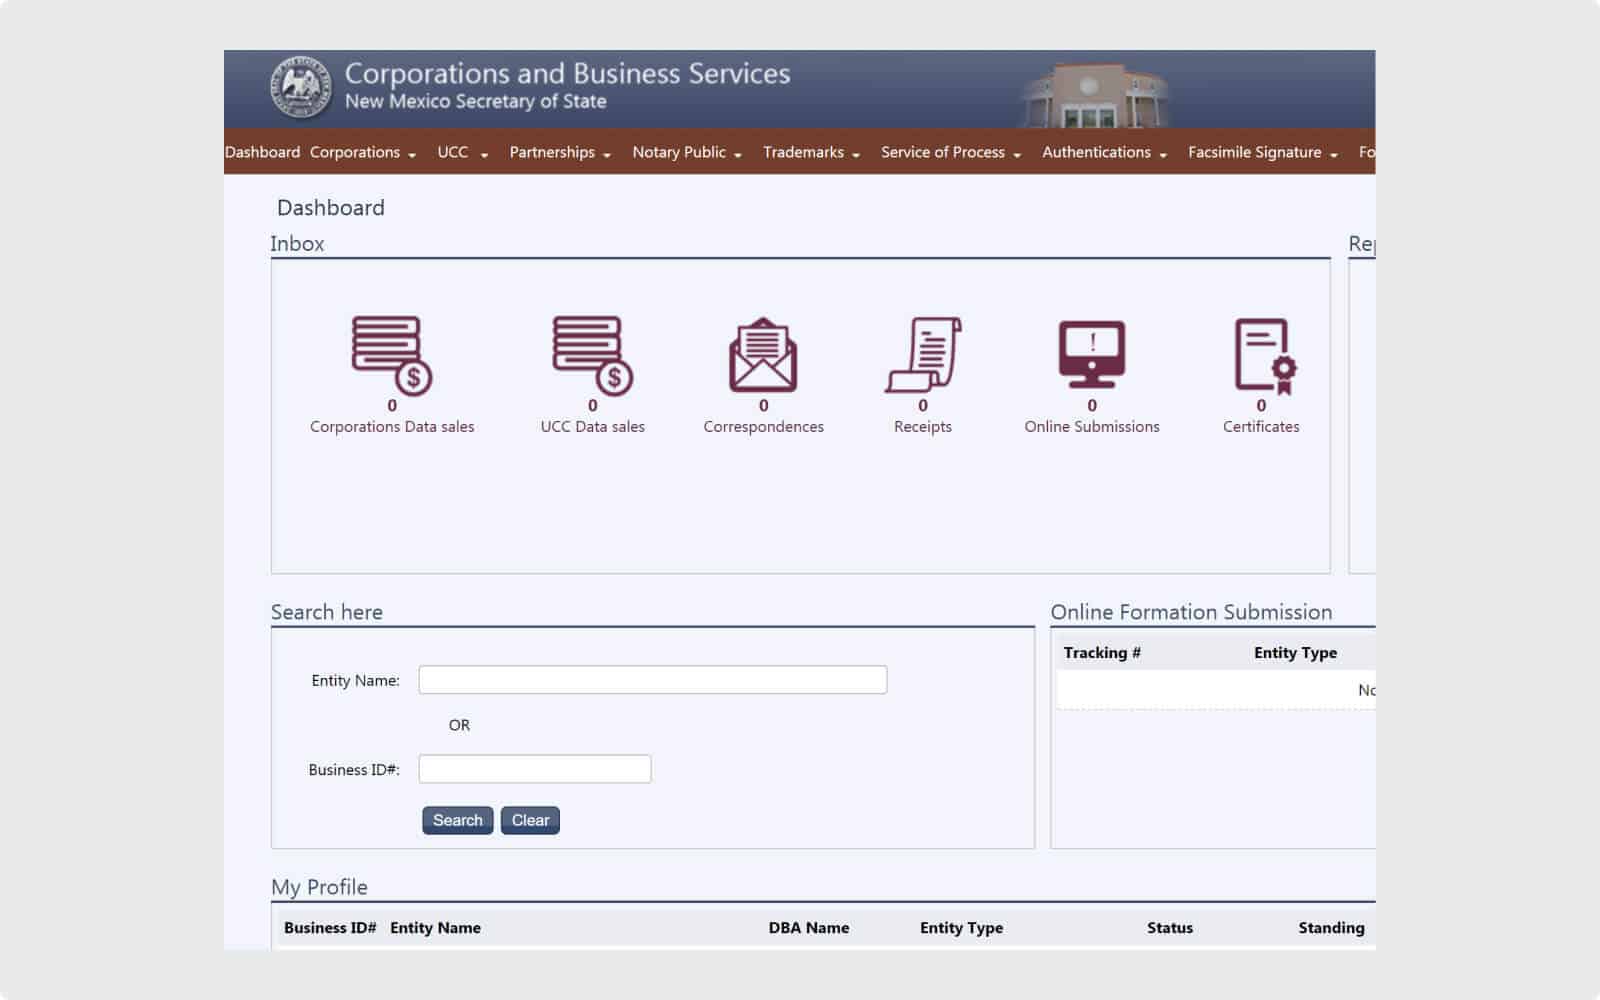
Task: Click the Online Submissions label
Action: coord(1092,426)
